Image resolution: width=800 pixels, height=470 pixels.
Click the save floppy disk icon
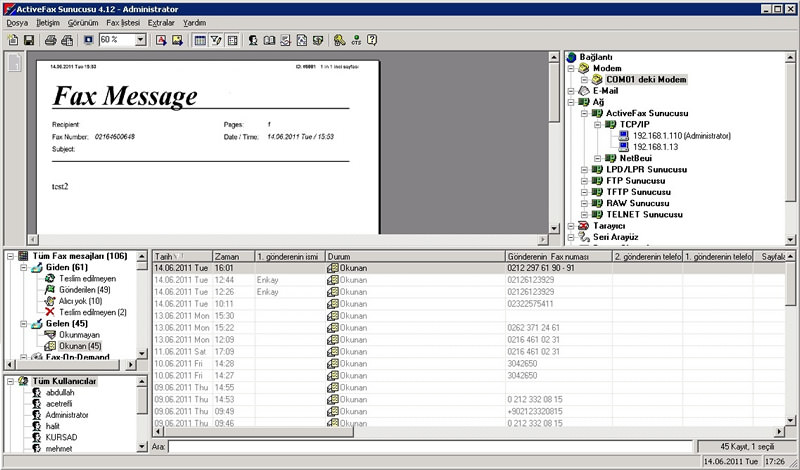pyautogui.click(x=29, y=40)
